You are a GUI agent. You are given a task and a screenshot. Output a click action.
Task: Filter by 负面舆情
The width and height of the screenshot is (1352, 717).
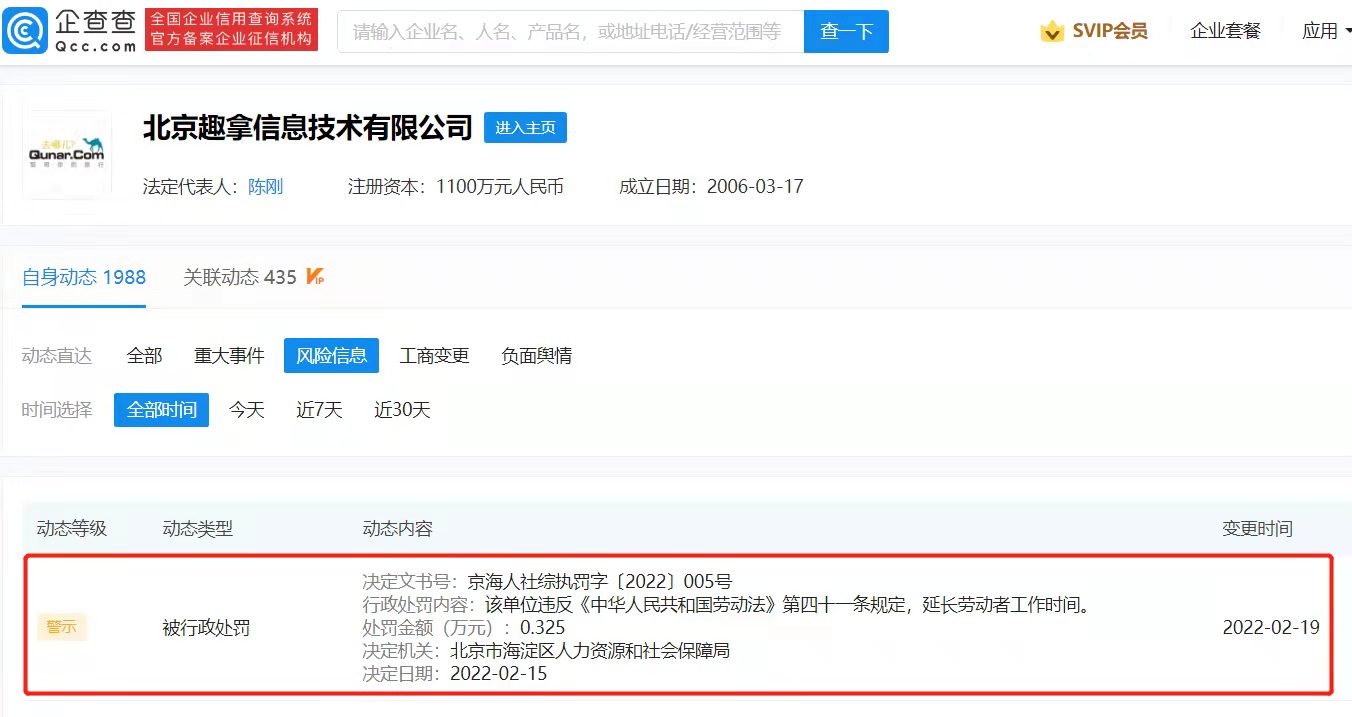click(536, 356)
